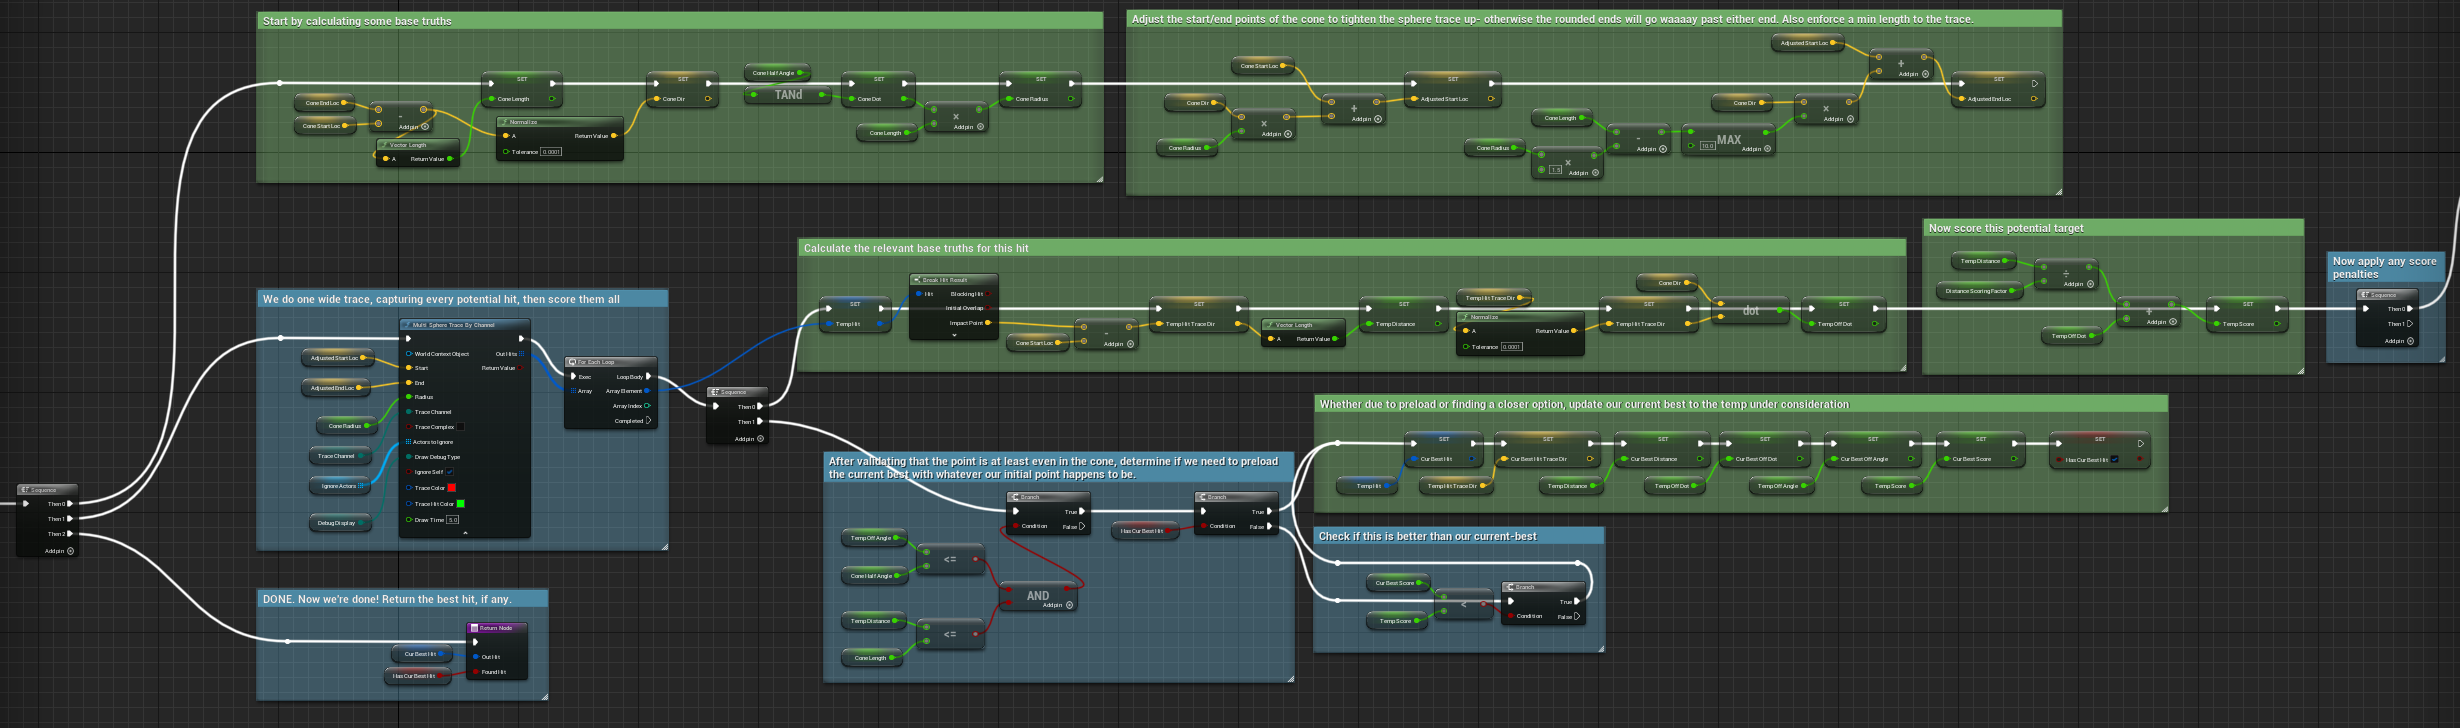Click the World Context Object pin
Screen dimensions: 2460x728
pyautogui.click(x=408, y=354)
